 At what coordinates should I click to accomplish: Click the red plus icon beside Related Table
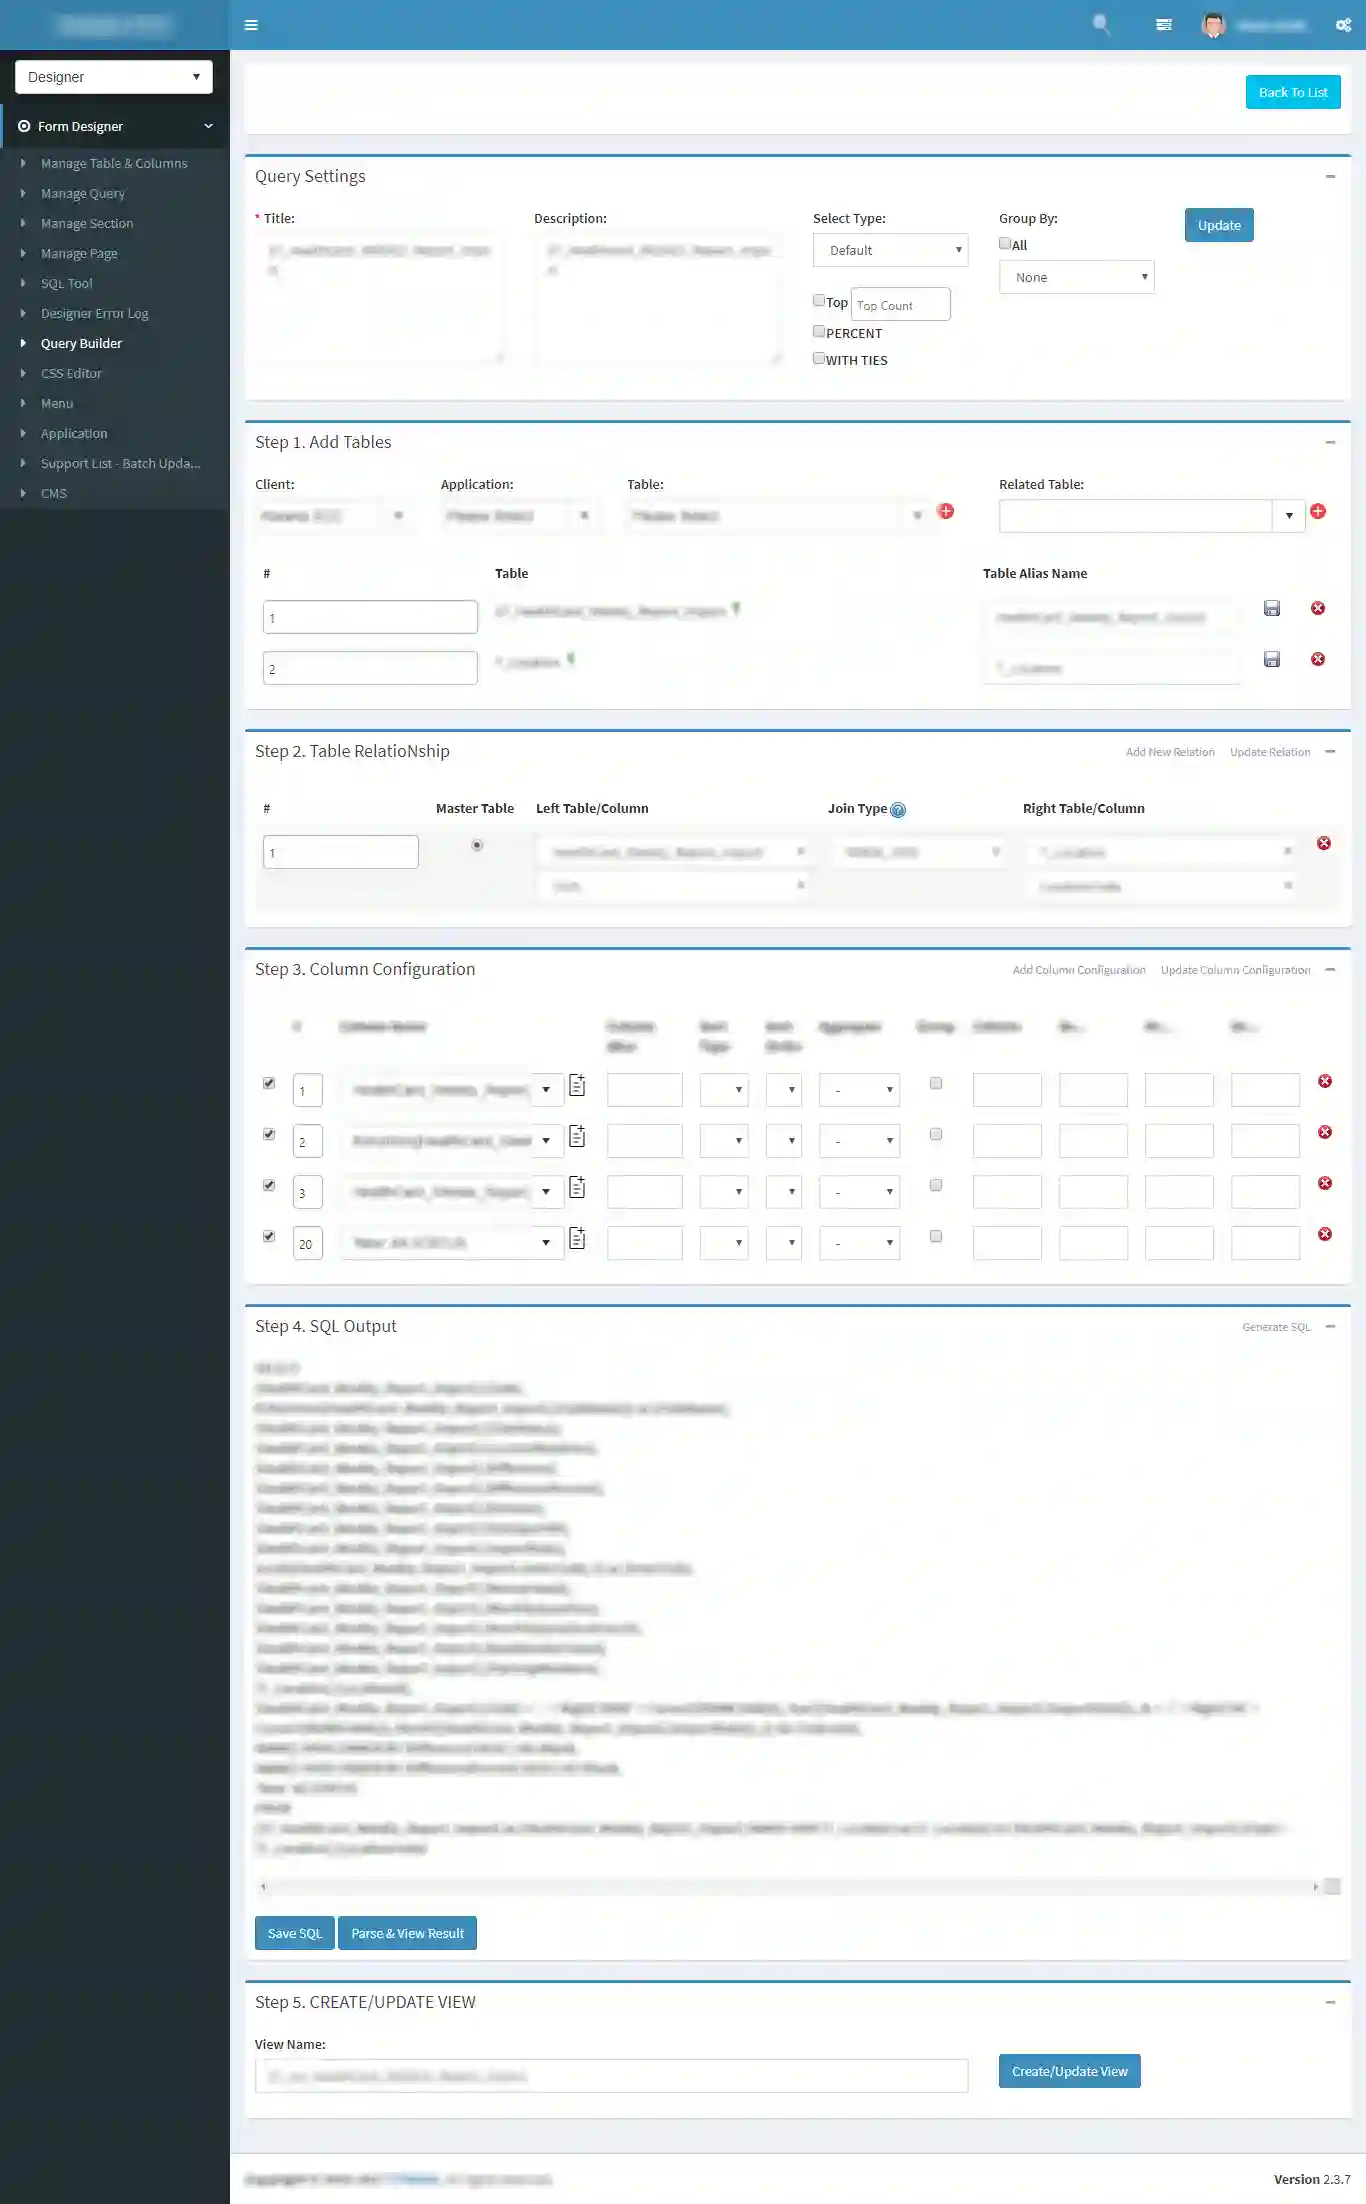[x=1318, y=512]
